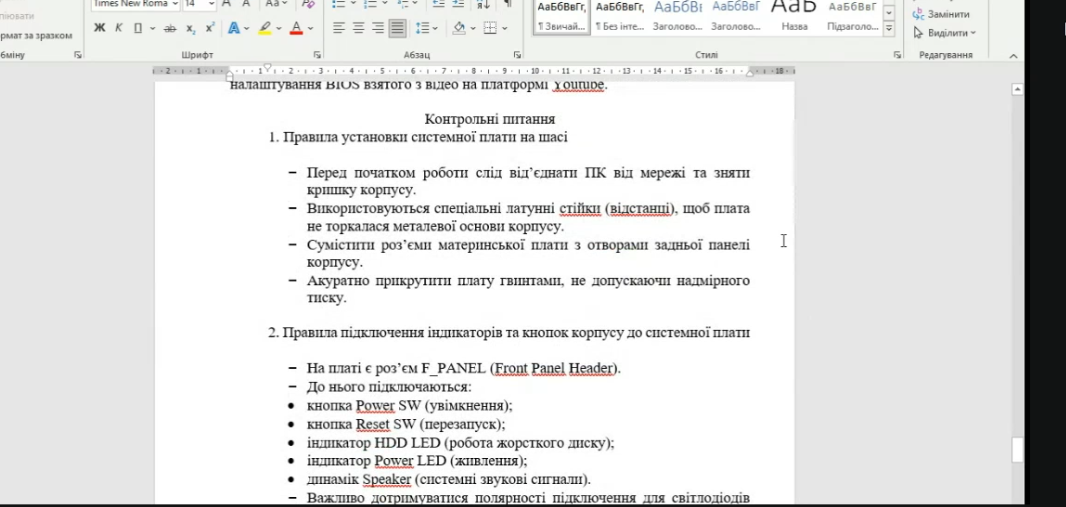Toggle bold formatting (Ж)
Viewport: 1066px width, 507px height.
pyautogui.click(x=100, y=28)
